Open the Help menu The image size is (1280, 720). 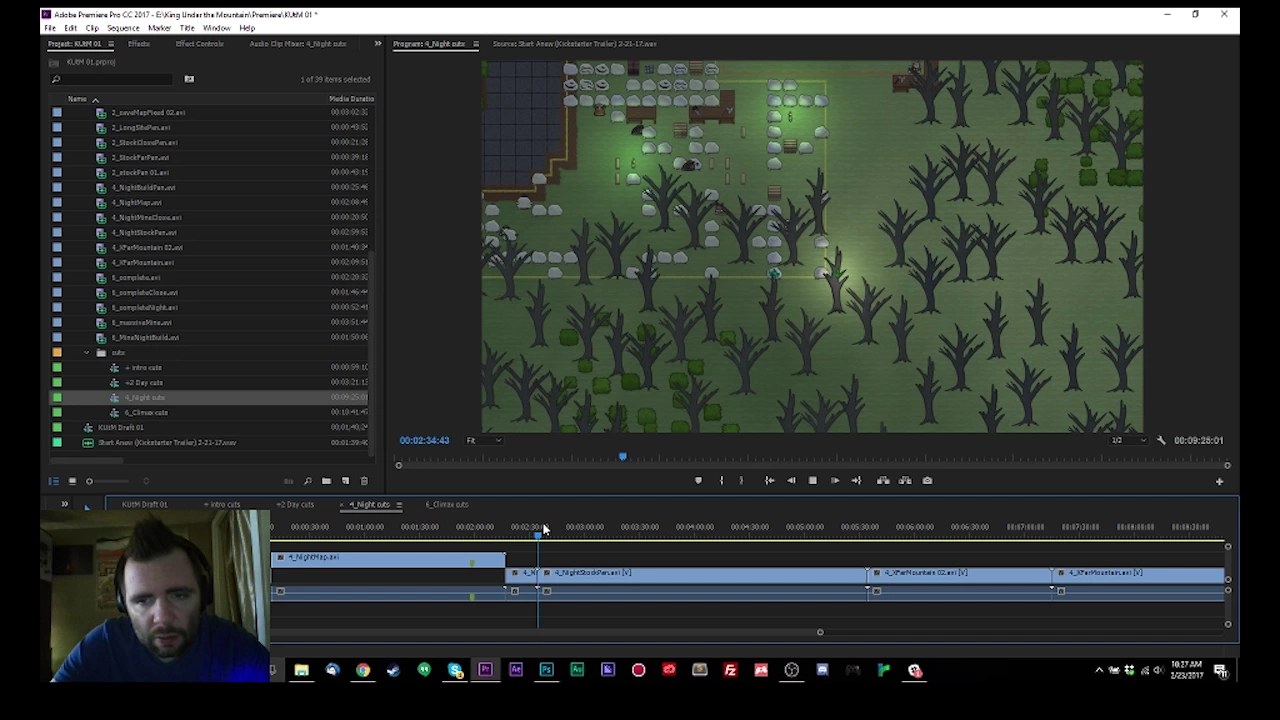247,28
